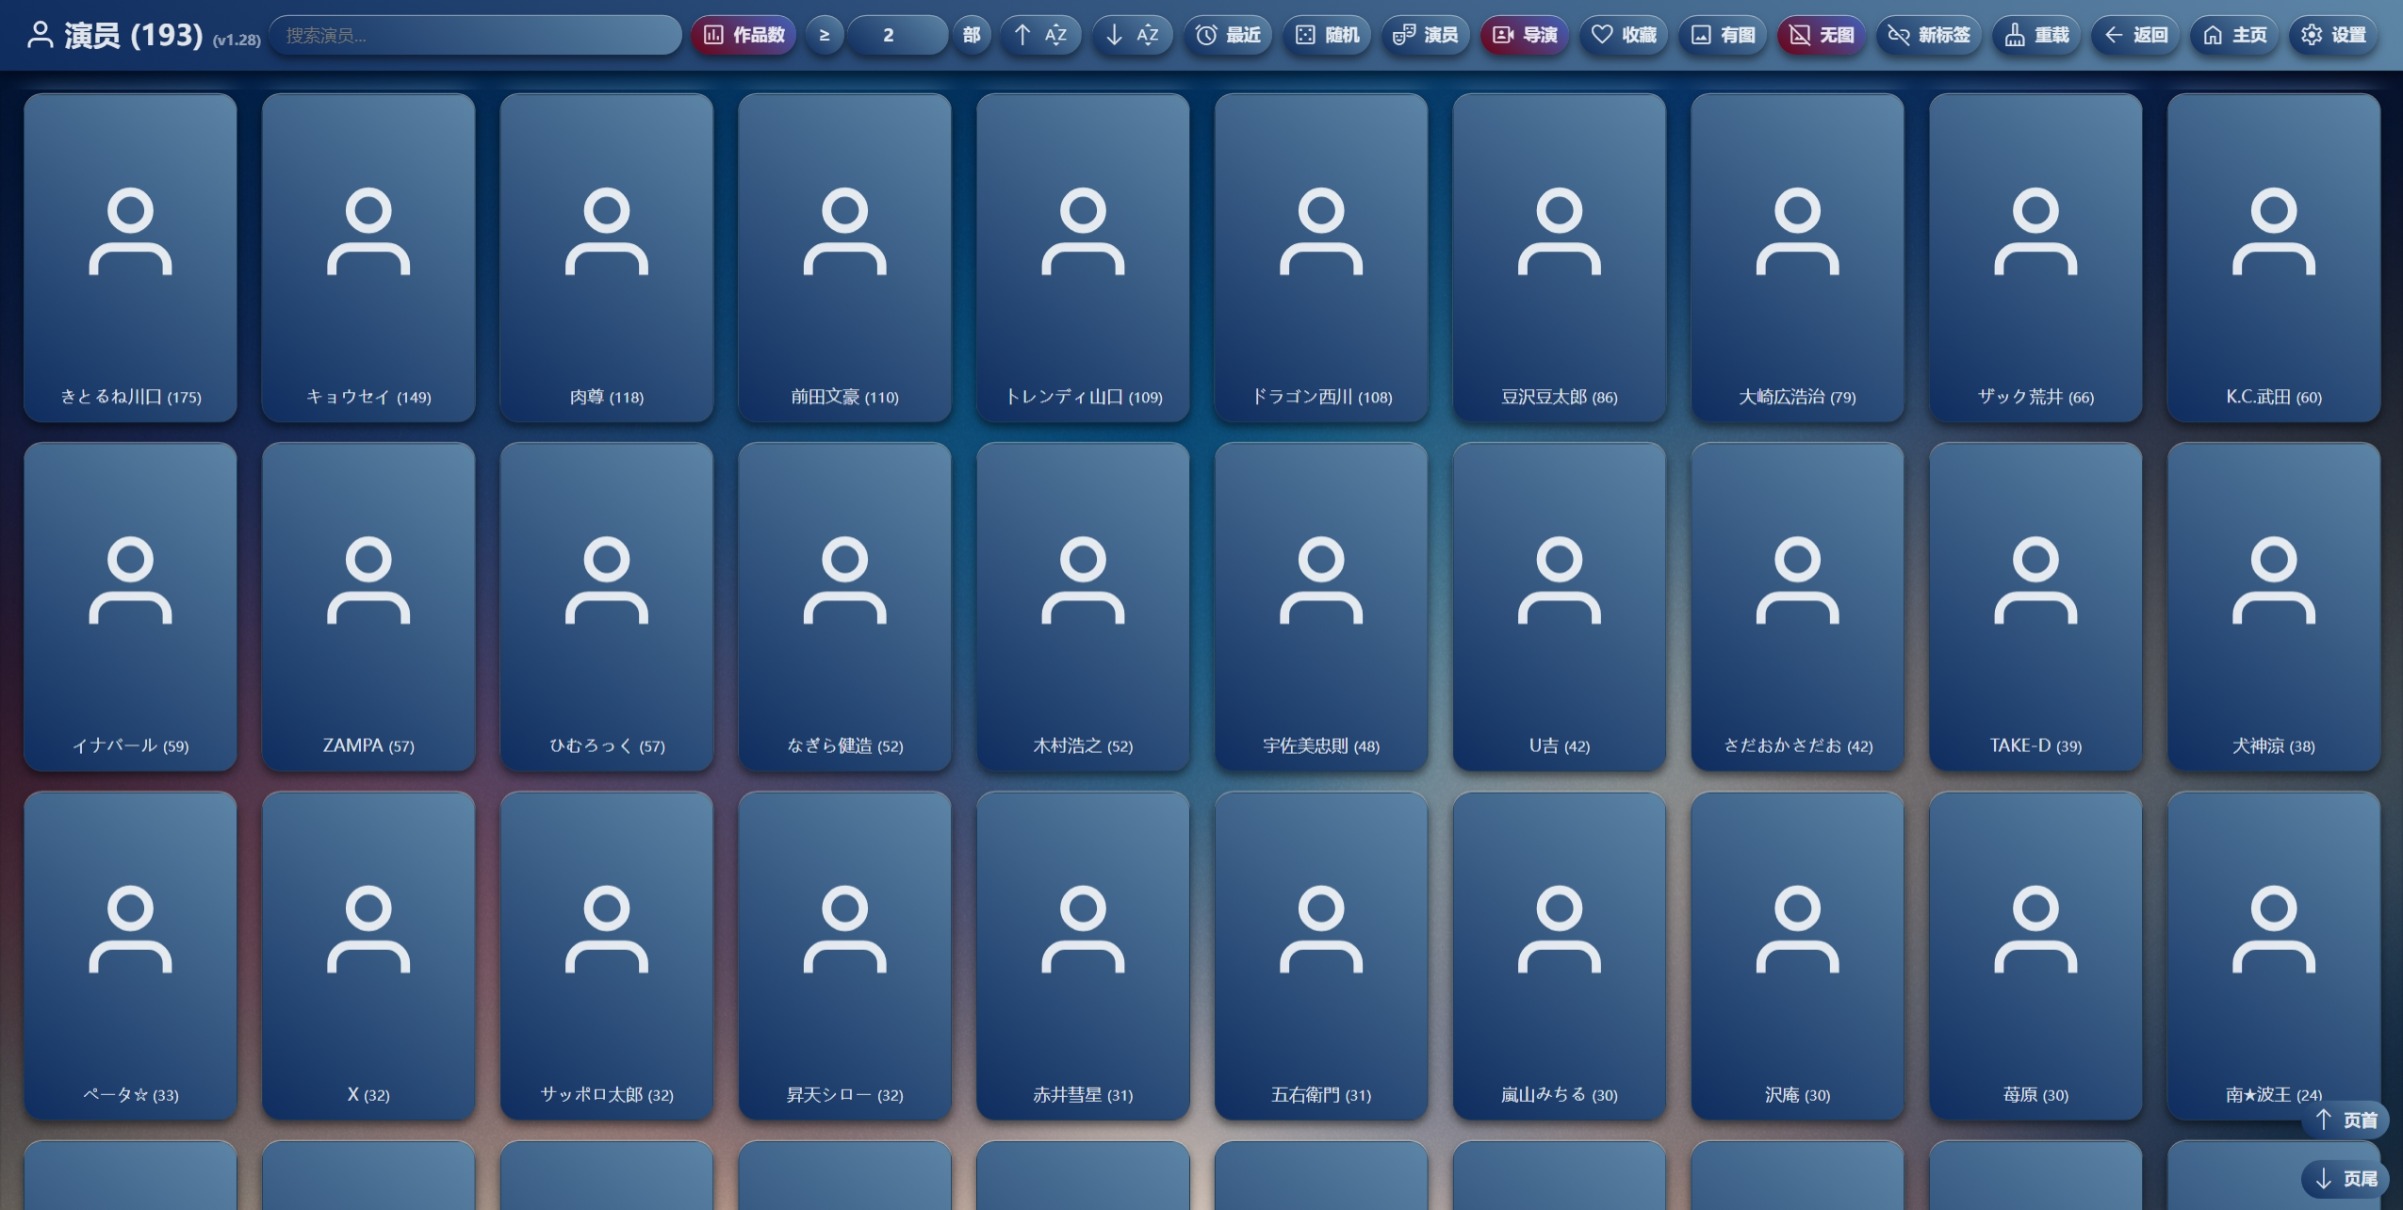Open the TAKE-D (39) card

click(x=2035, y=606)
